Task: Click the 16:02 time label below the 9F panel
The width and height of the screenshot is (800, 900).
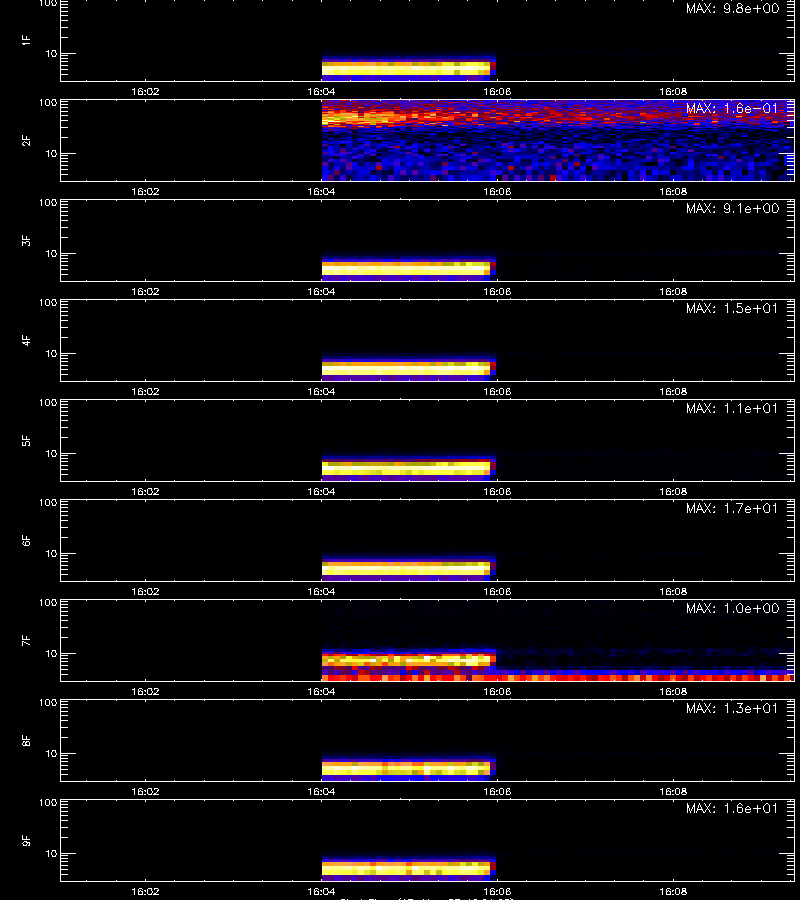Action: click(145, 891)
